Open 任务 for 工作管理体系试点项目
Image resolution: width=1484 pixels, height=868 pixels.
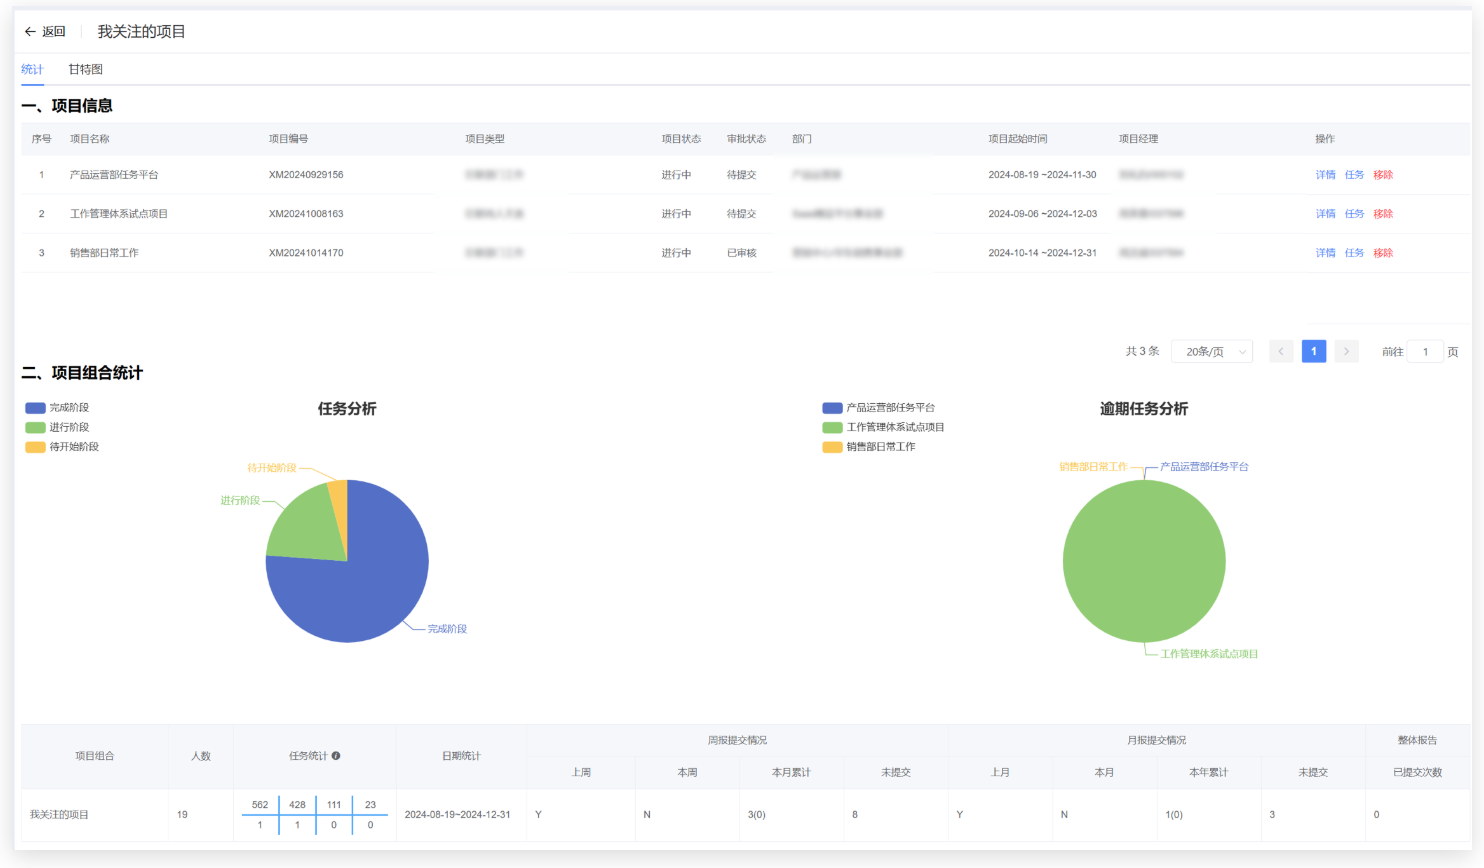pyautogui.click(x=1354, y=214)
